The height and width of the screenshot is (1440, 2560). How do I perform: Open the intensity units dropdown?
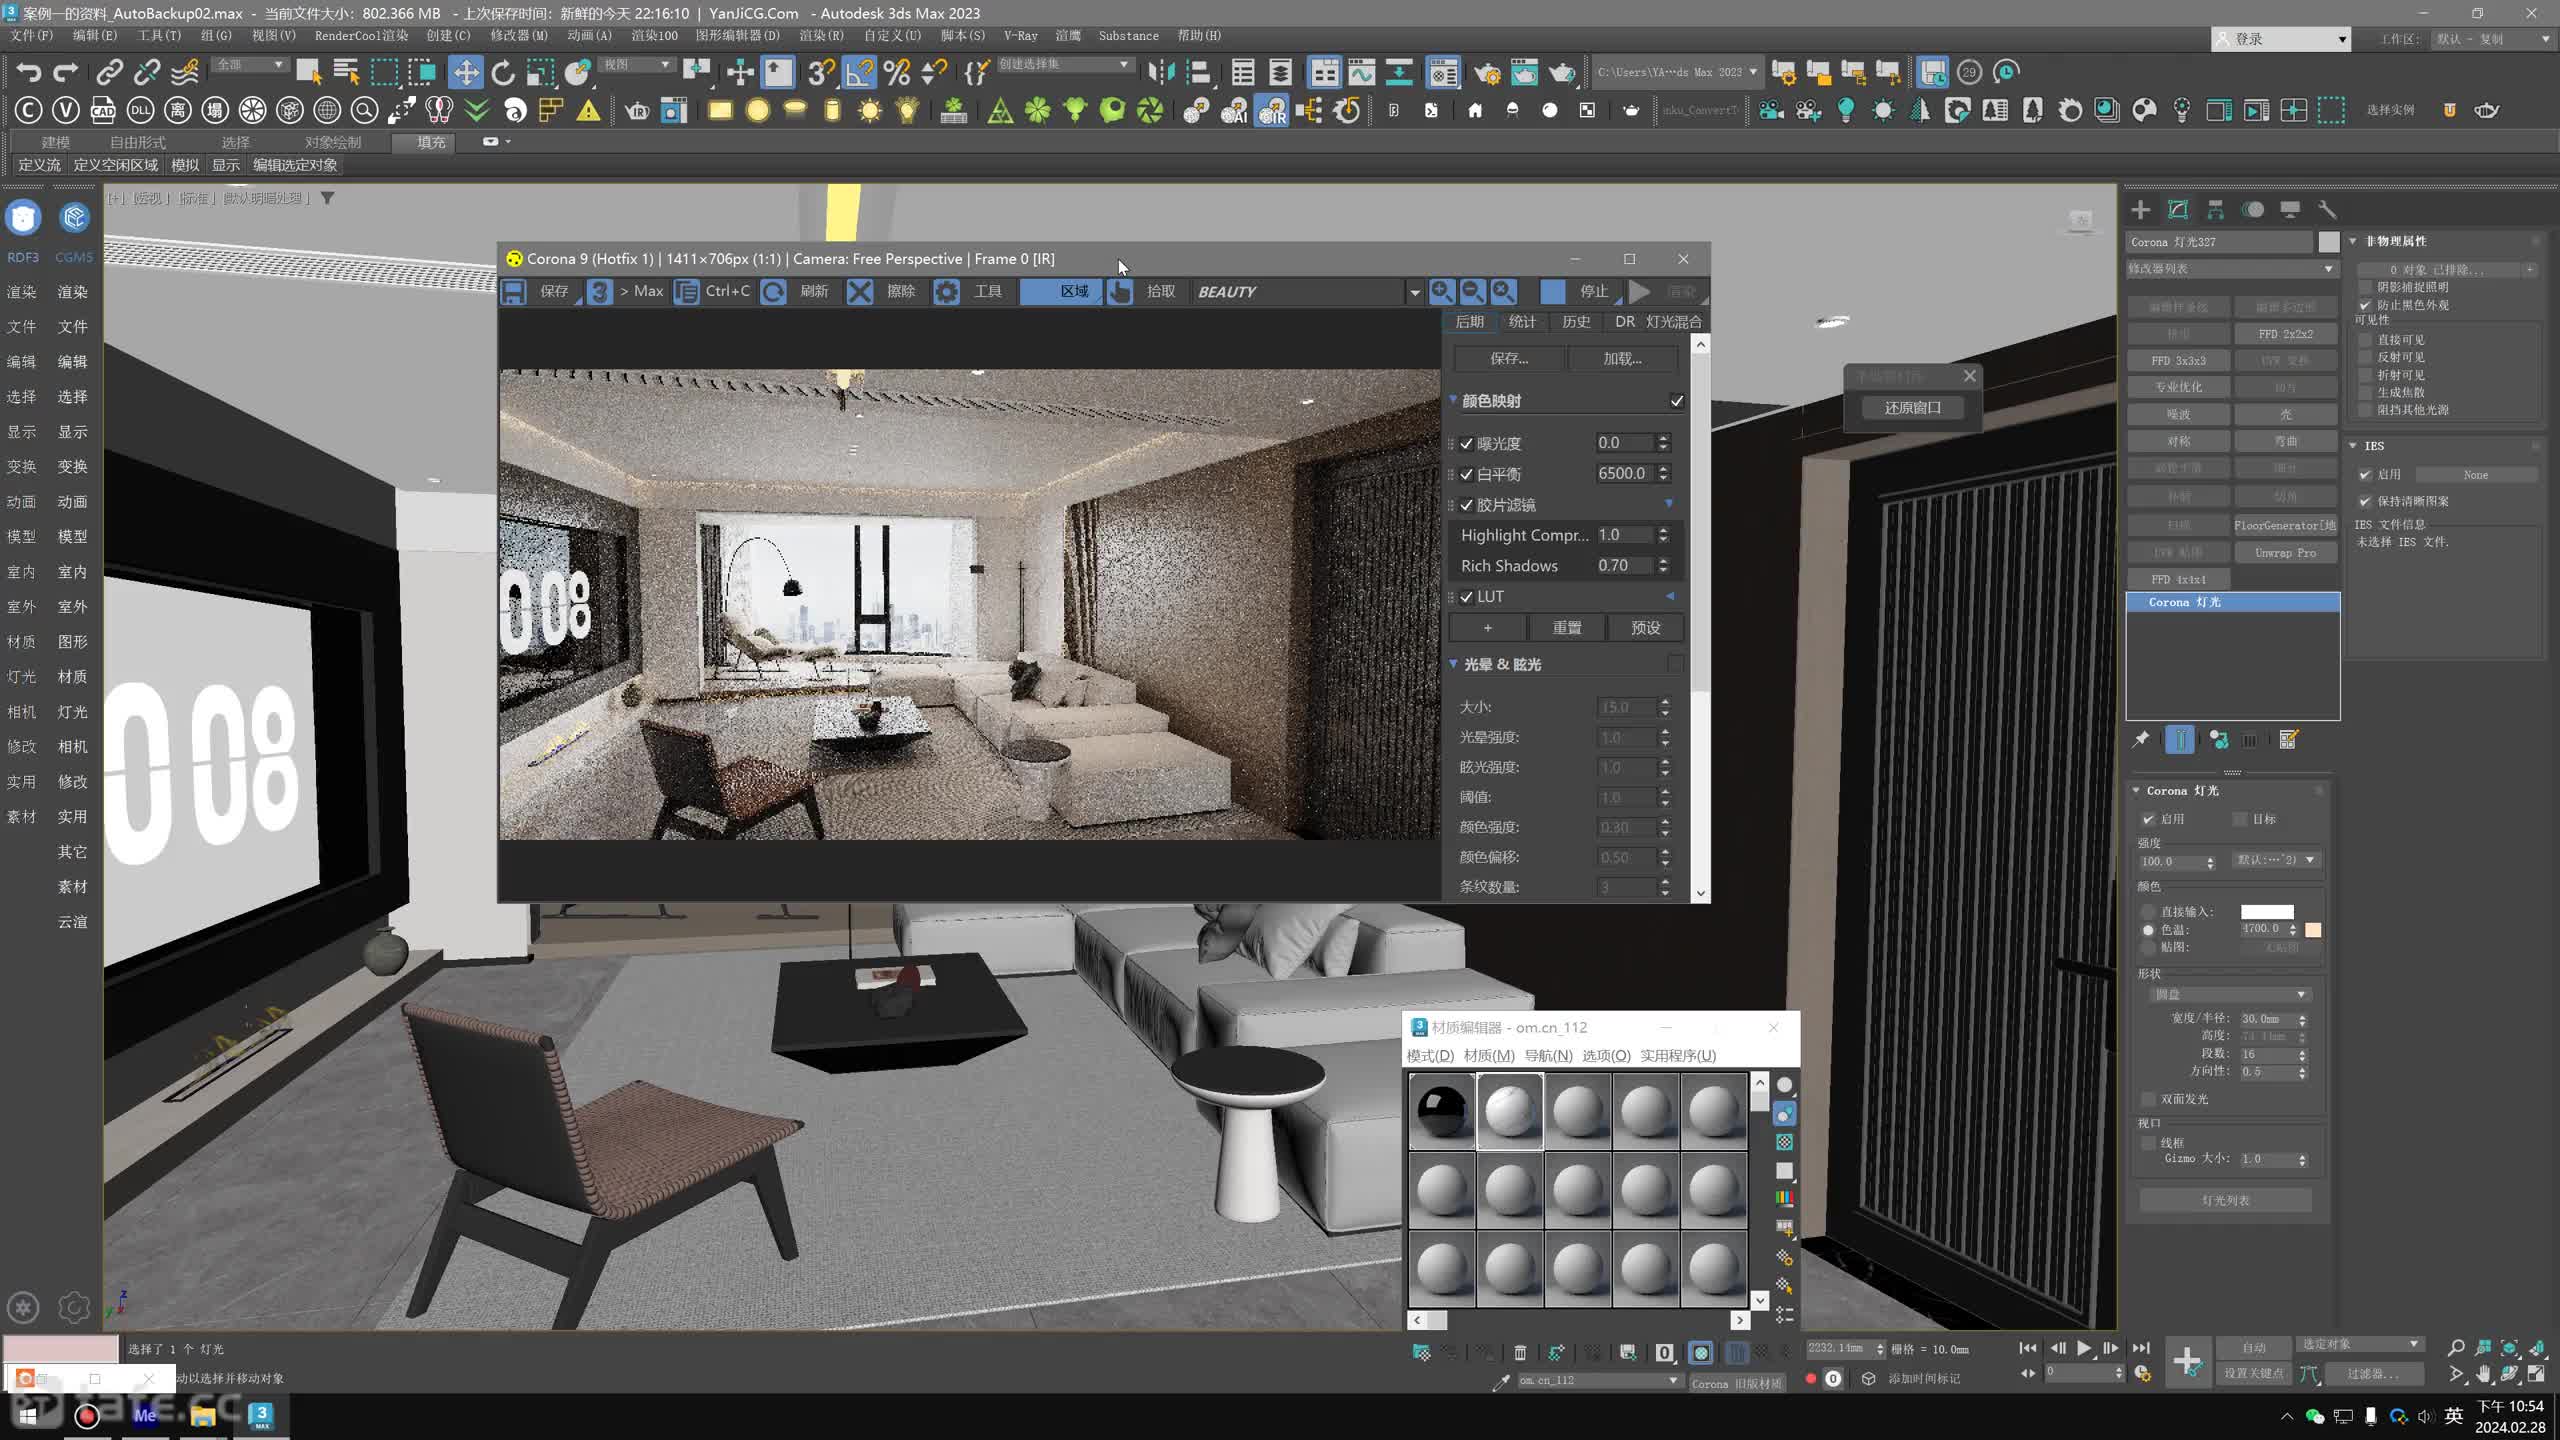(x=2276, y=860)
